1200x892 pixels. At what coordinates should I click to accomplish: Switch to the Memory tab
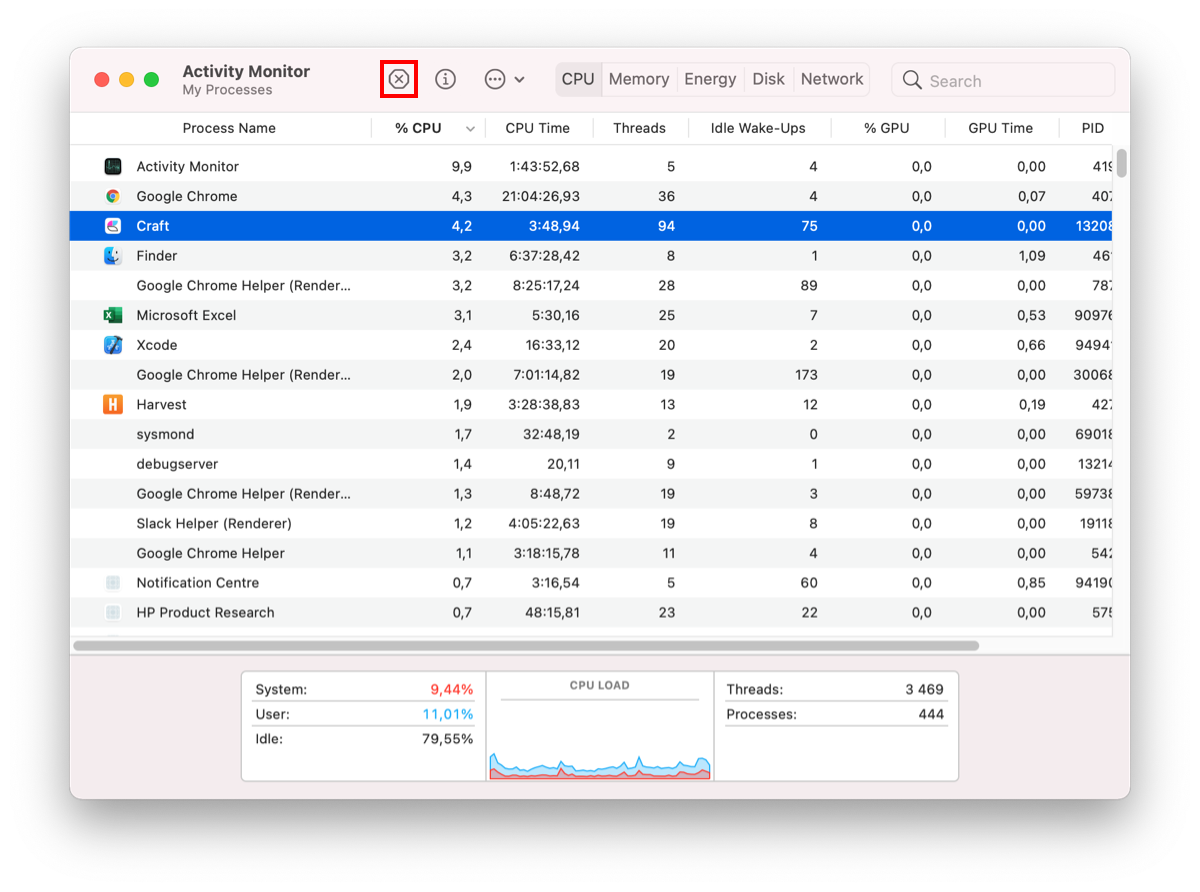point(639,78)
